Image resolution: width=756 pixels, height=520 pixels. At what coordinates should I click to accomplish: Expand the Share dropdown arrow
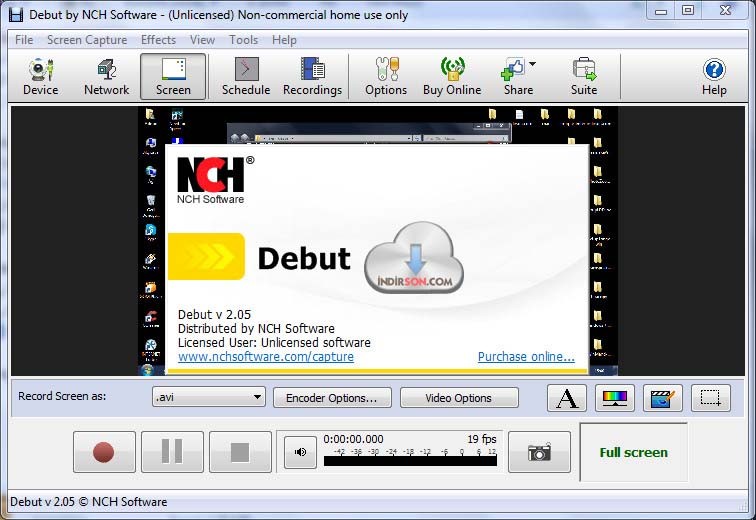coord(533,64)
